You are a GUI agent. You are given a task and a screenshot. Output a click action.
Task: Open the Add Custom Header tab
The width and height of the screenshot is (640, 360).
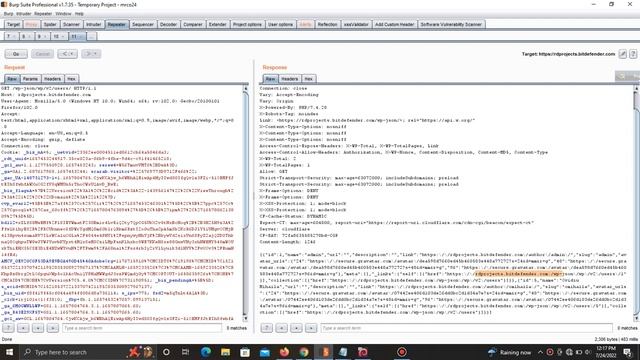pos(394,24)
